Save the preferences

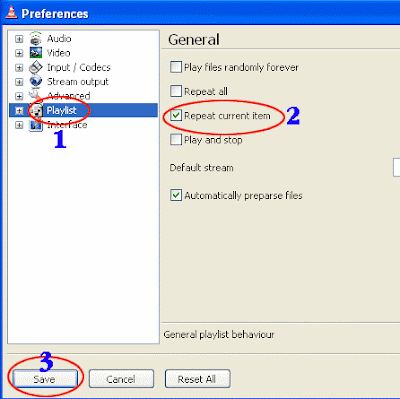pyautogui.click(x=45, y=379)
